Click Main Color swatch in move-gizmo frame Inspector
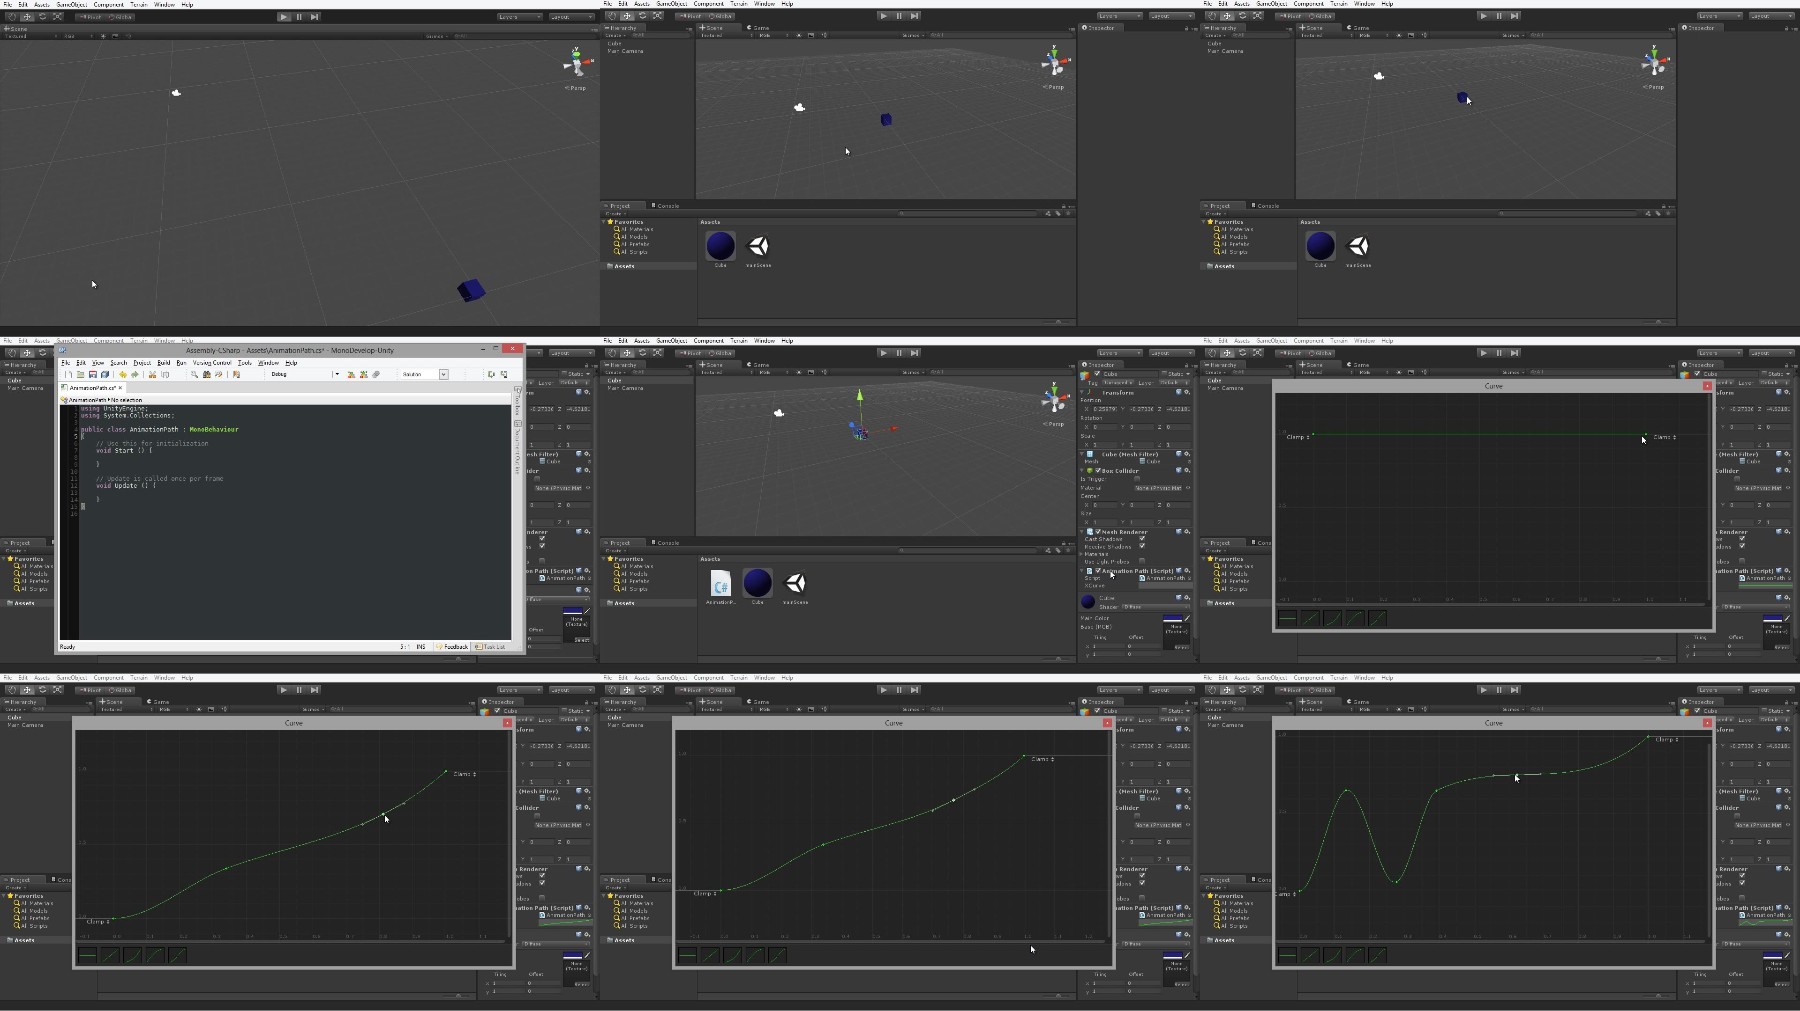Viewport: 1800px width, 1011px height. pyautogui.click(x=1172, y=618)
